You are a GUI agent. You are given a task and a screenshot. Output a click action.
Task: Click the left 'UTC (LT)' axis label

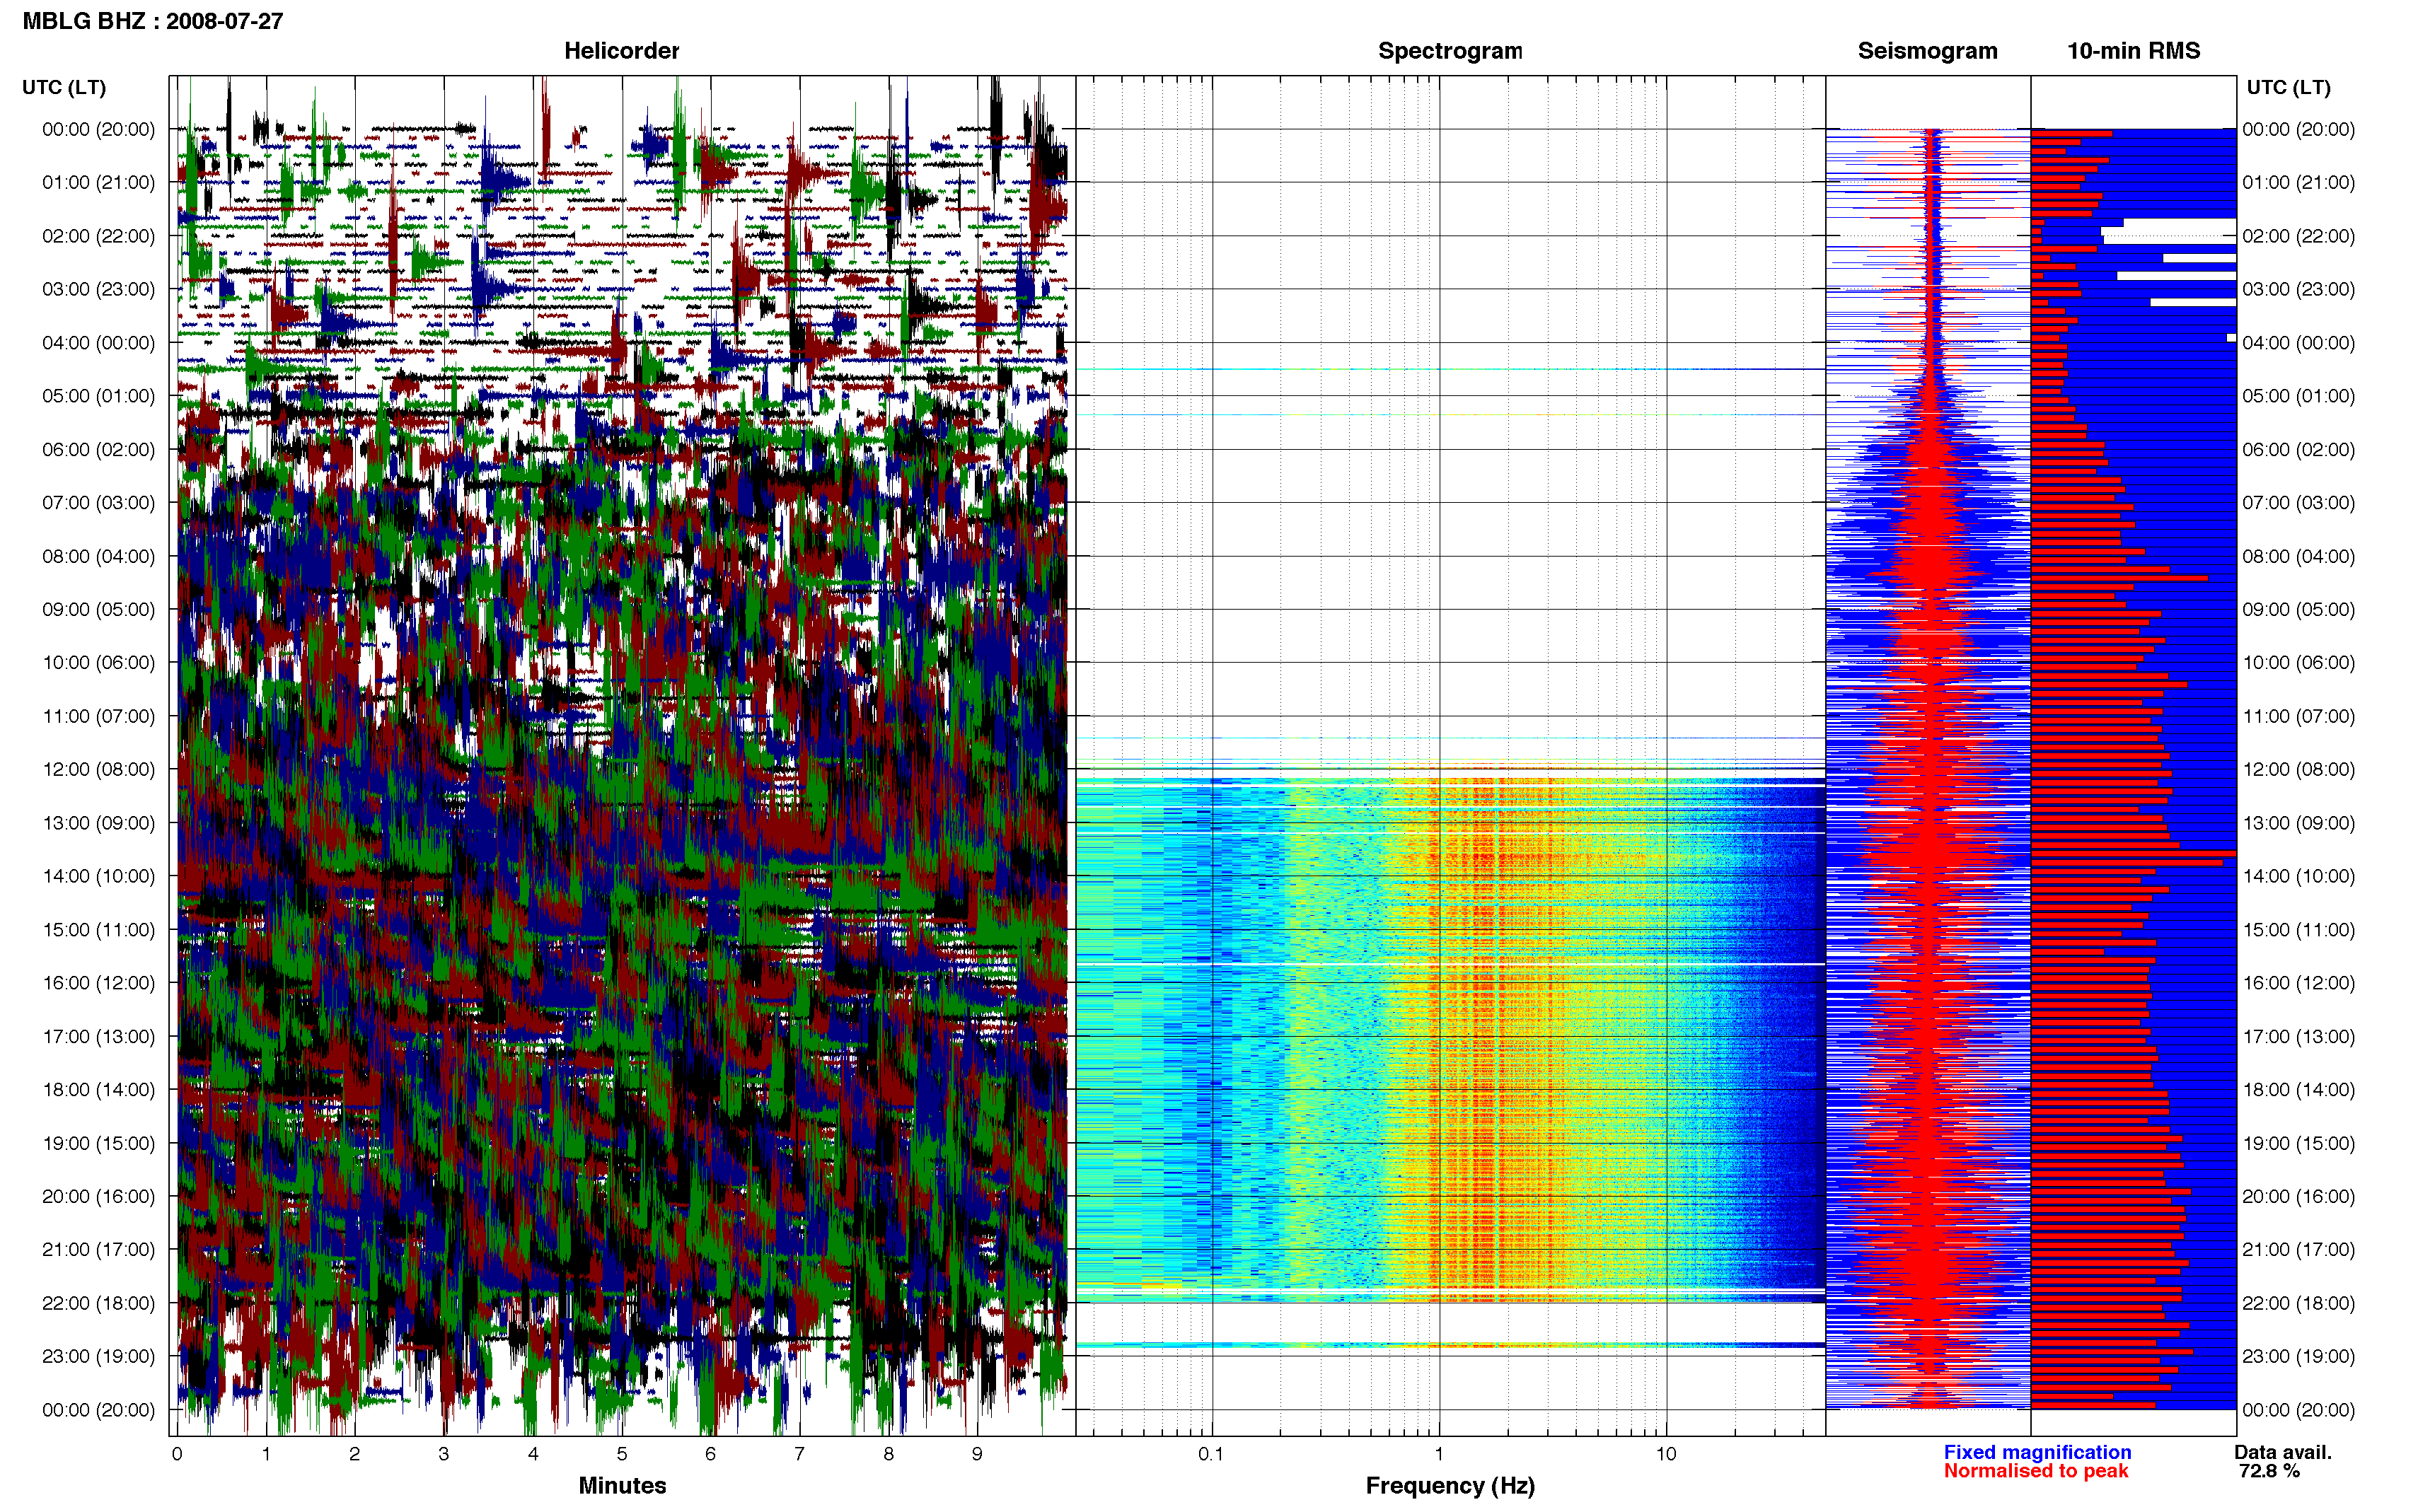coord(64,87)
